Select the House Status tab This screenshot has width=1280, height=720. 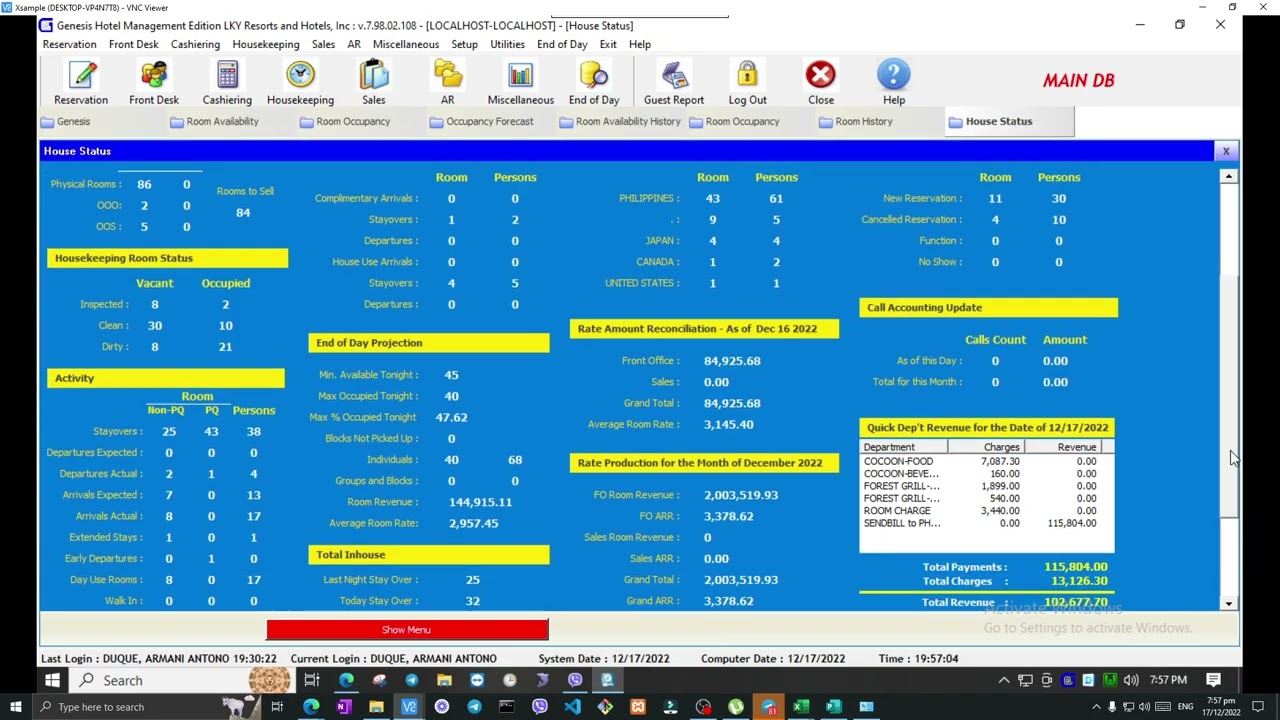click(x=1009, y=122)
